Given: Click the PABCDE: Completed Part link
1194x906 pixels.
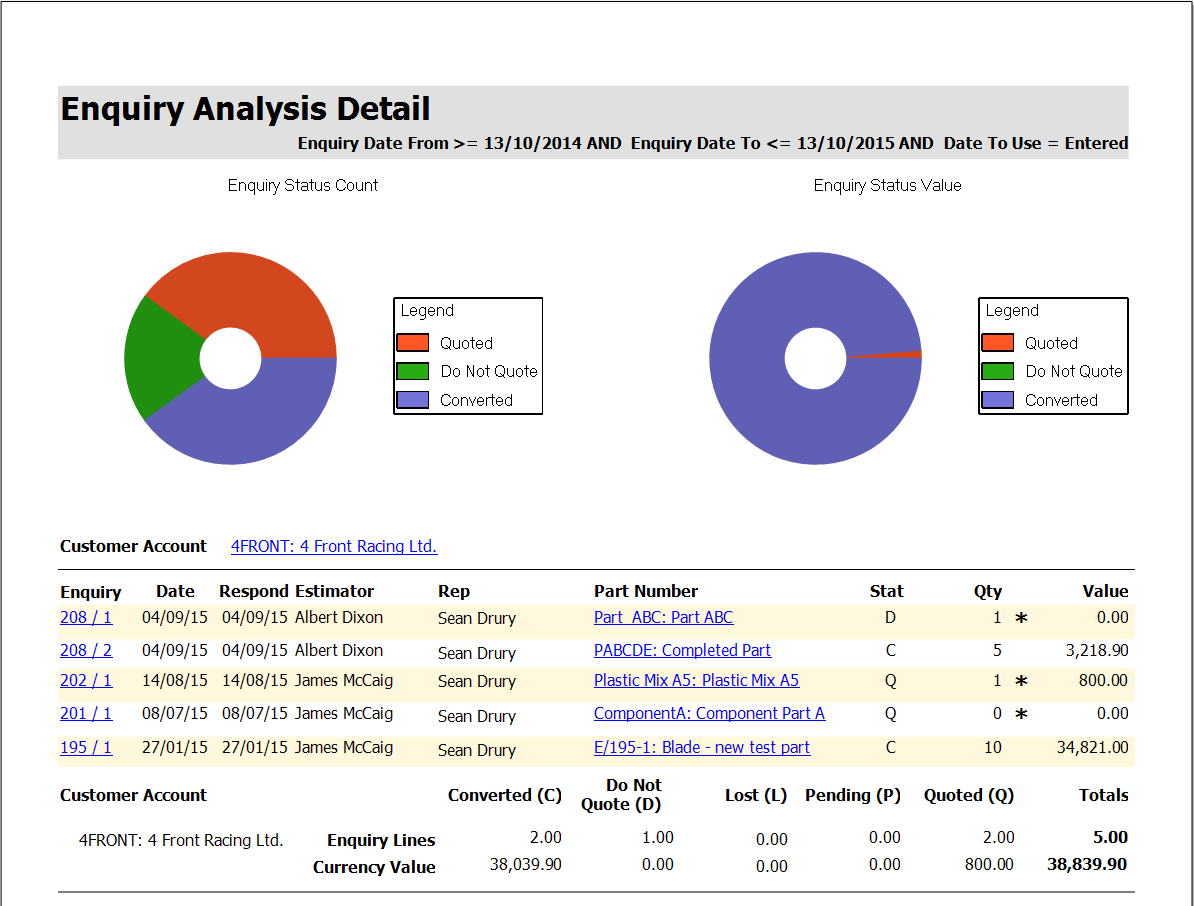Looking at the screenshot, I should point(682,650).
